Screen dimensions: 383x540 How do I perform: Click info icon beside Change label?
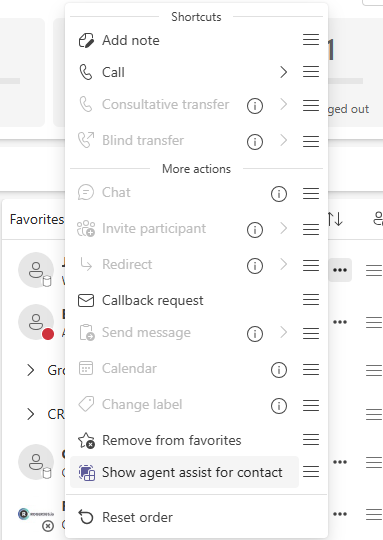click(x=279, y=406)
